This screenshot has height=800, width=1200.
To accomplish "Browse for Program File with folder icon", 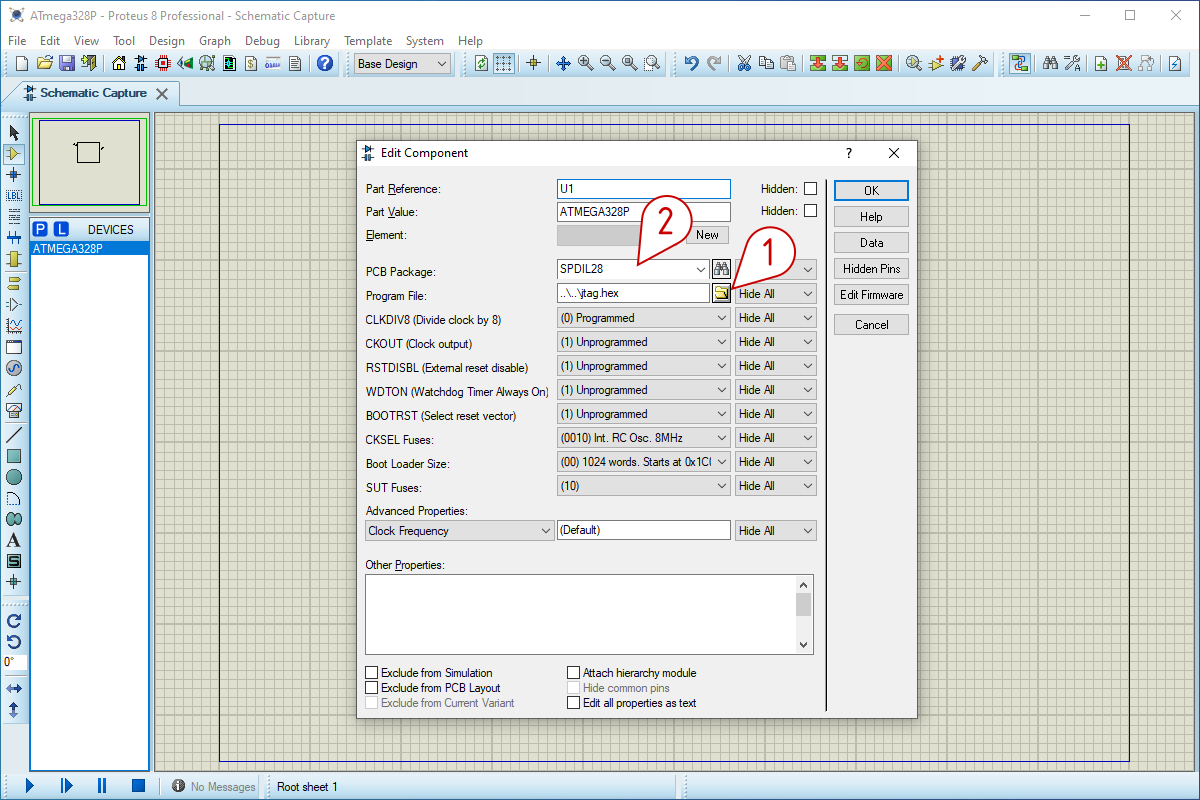I will click(721, 293).
